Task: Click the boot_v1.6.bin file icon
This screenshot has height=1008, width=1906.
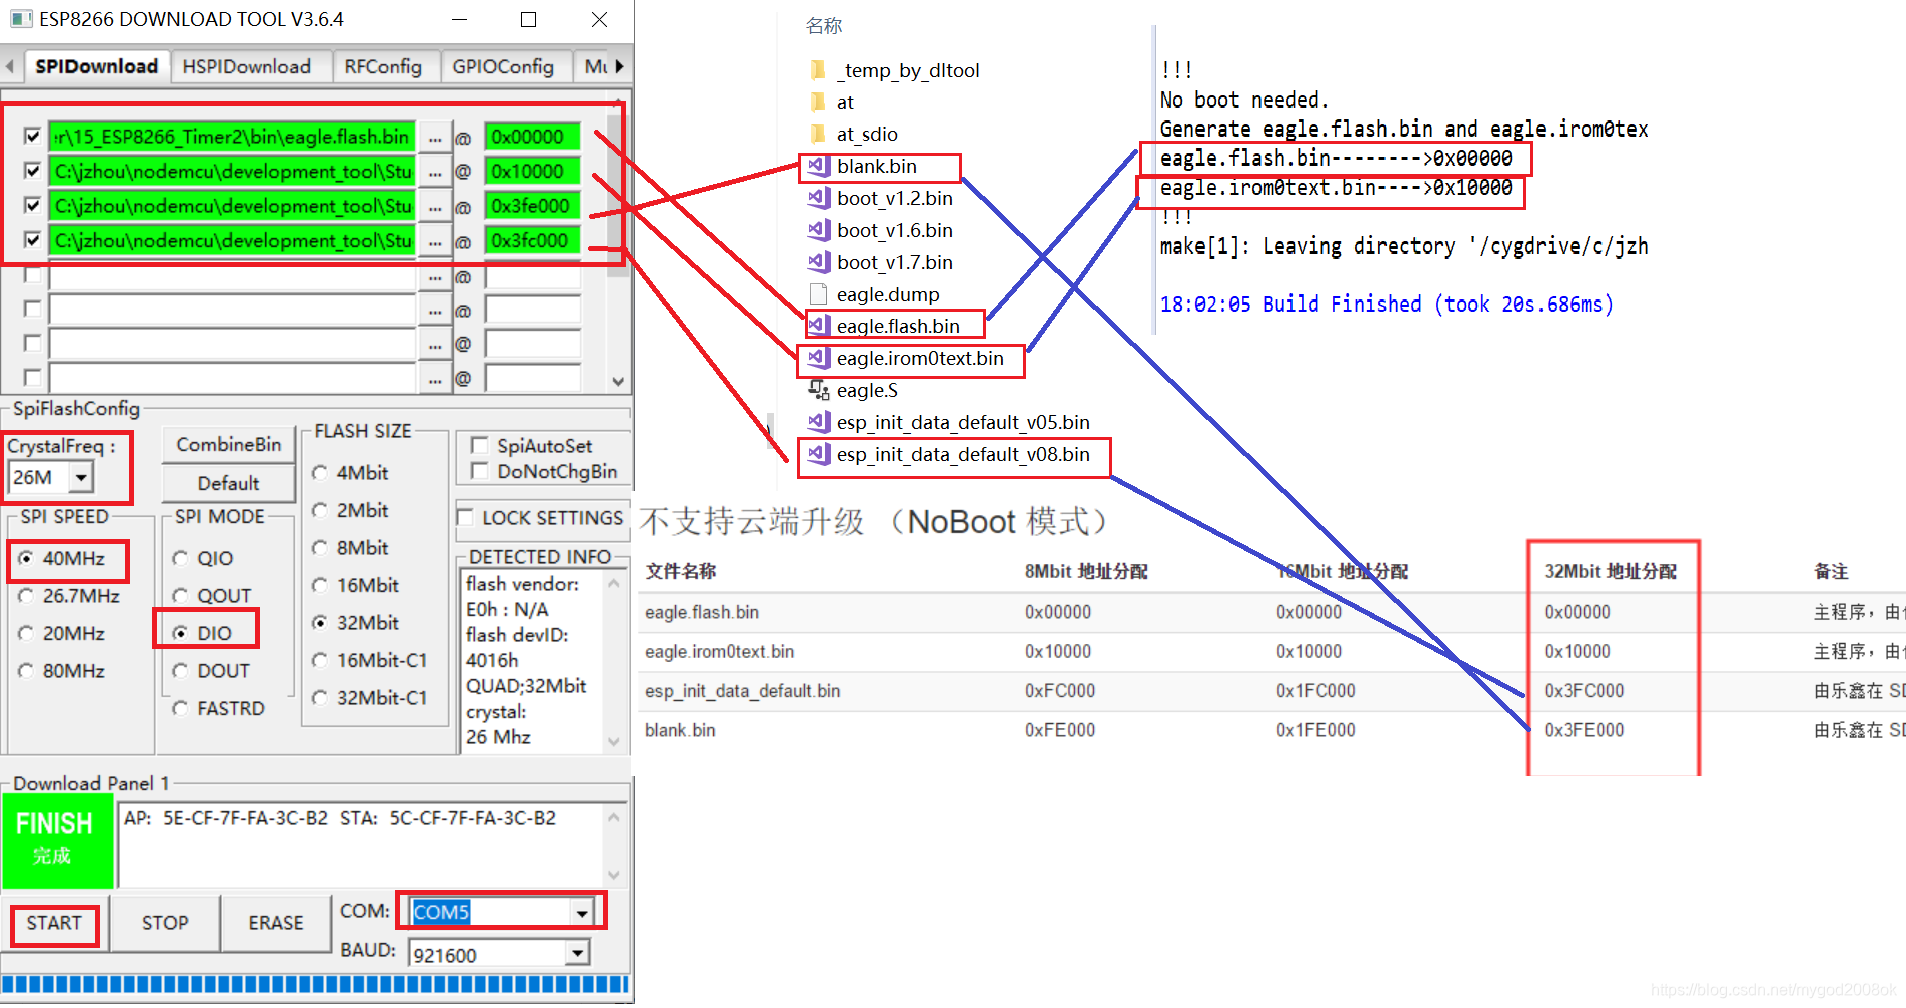Action: pos(819,230)
